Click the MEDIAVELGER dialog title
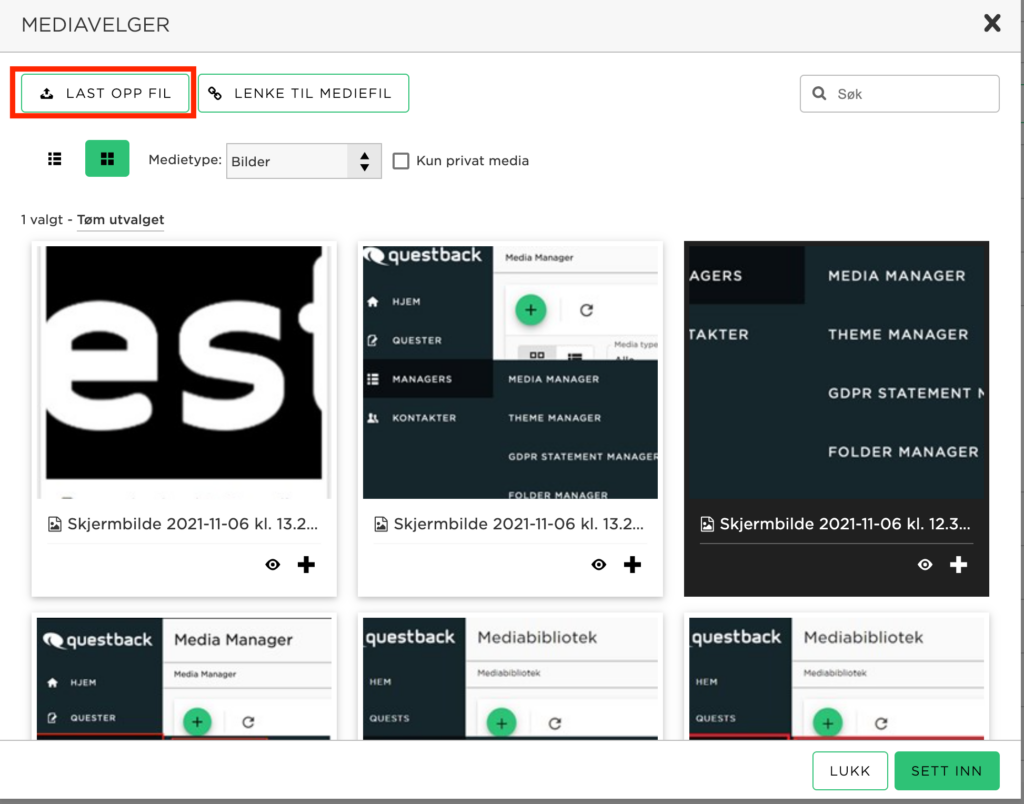 point(95,25)
